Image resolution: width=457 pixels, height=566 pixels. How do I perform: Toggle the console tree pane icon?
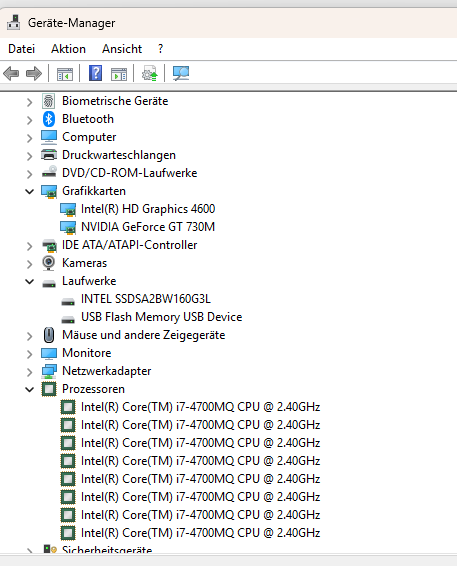click(x=65, y=74)
